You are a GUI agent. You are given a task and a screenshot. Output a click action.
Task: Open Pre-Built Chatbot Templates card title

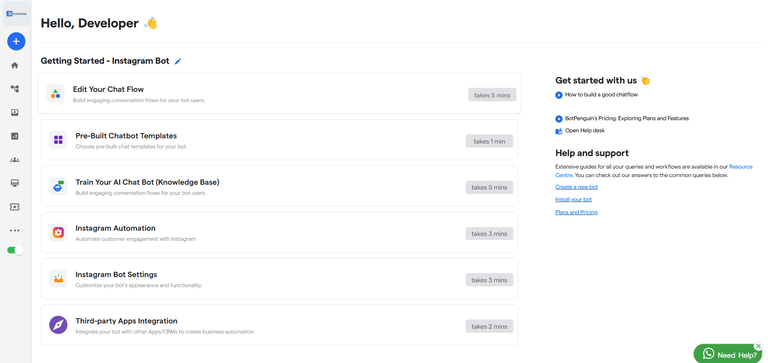pos(126,136)
